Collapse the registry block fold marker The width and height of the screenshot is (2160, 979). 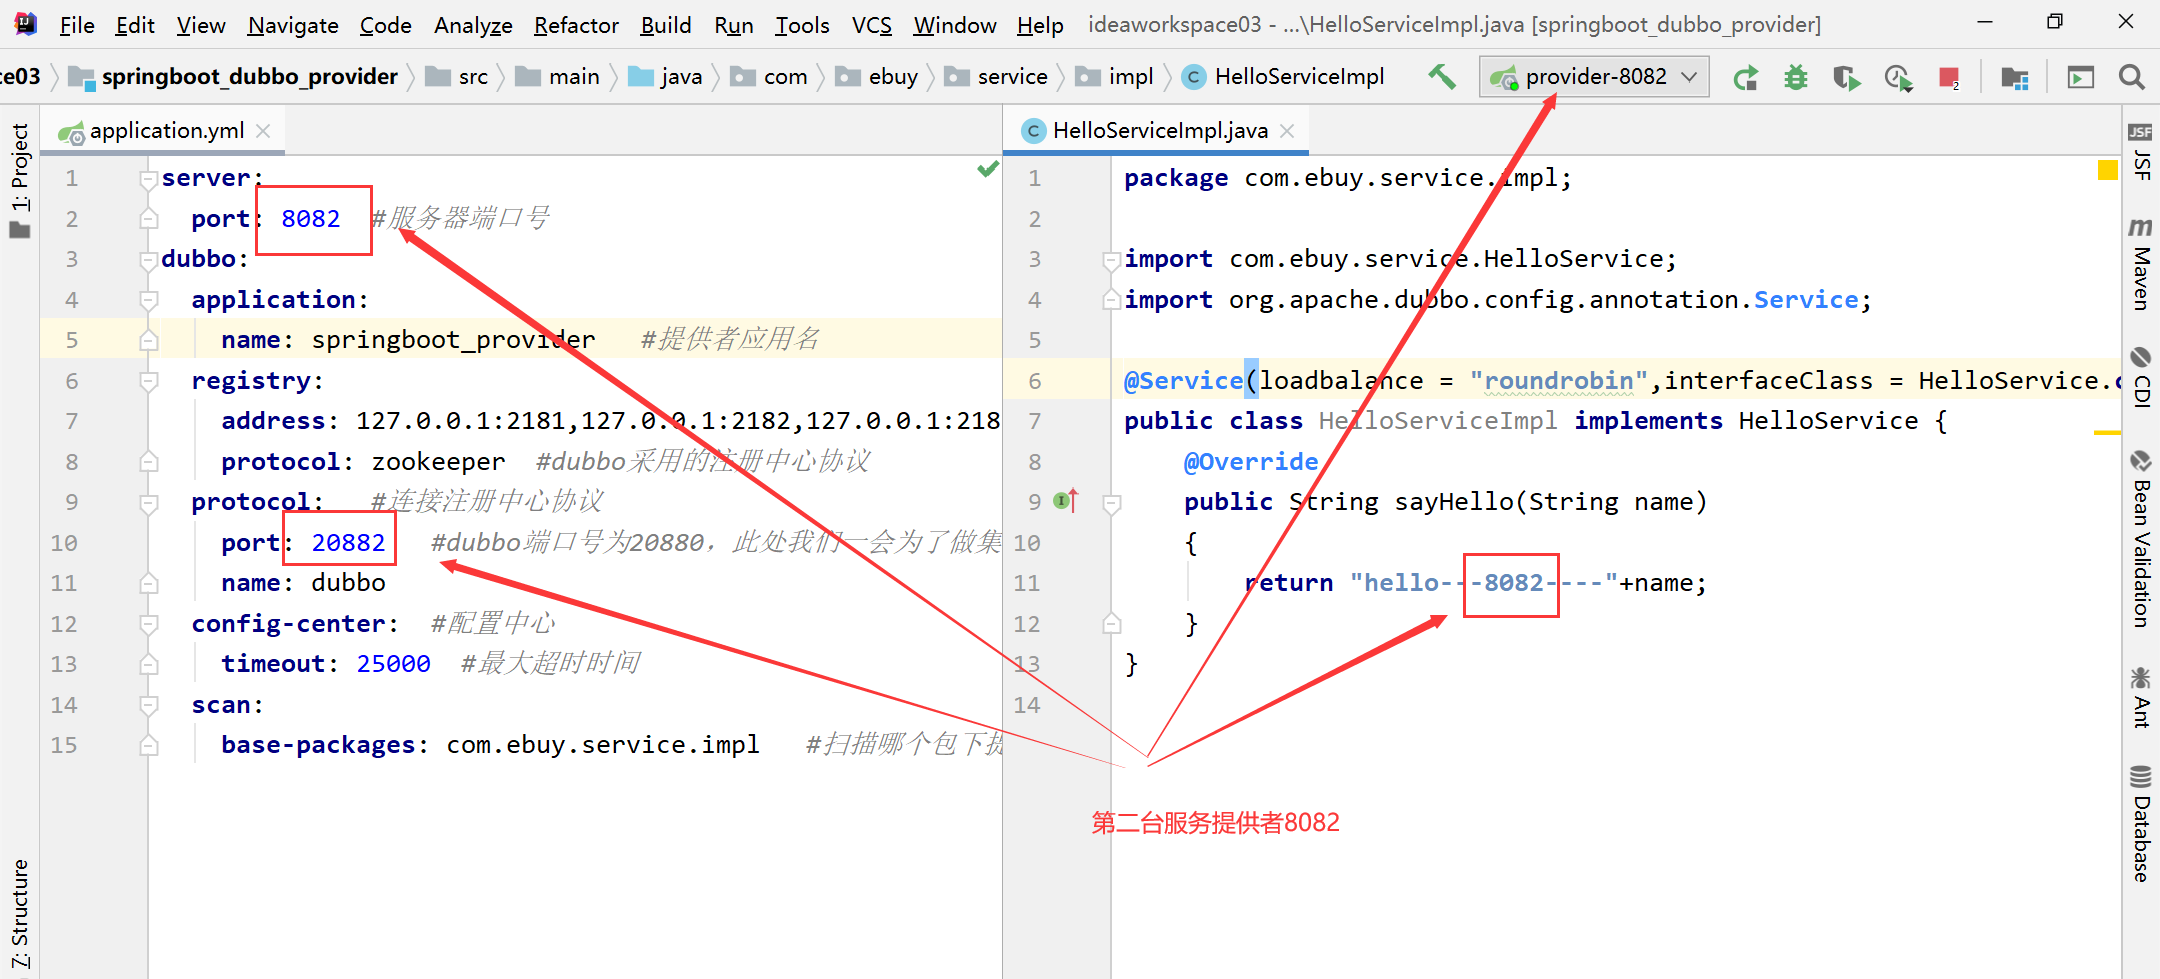pos(149,381)
